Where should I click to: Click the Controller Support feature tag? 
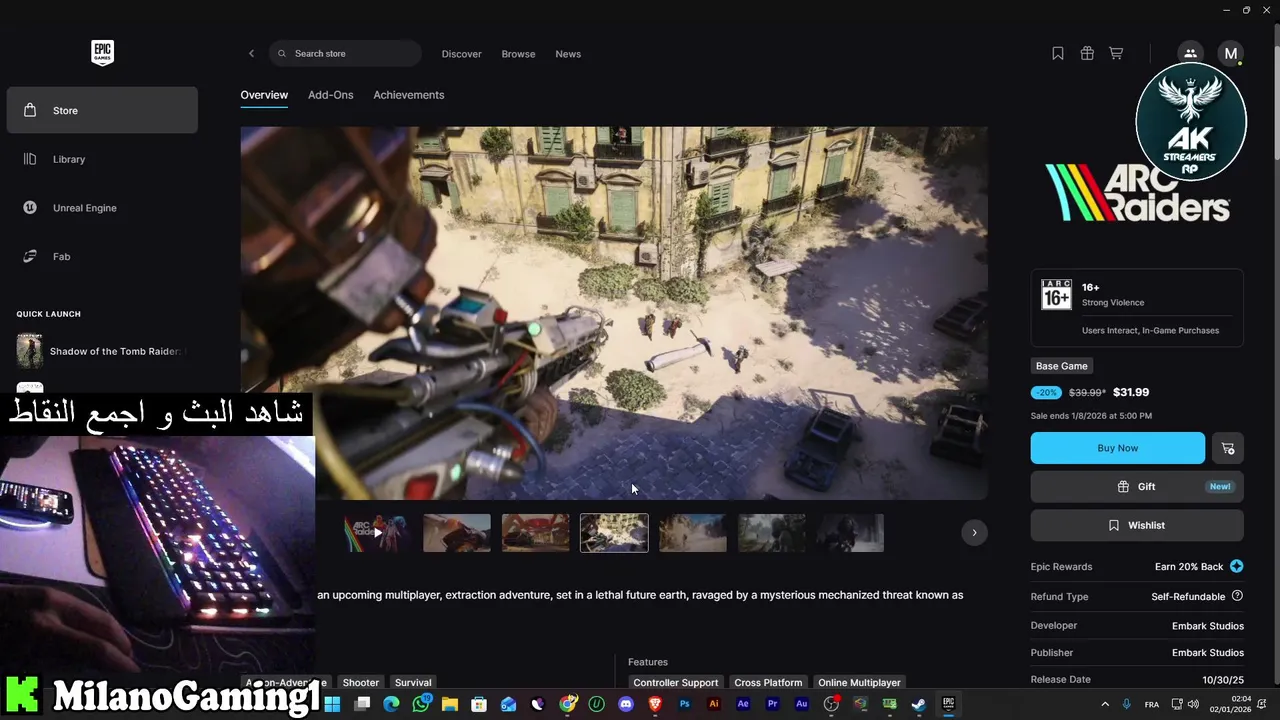pos(676,682)
